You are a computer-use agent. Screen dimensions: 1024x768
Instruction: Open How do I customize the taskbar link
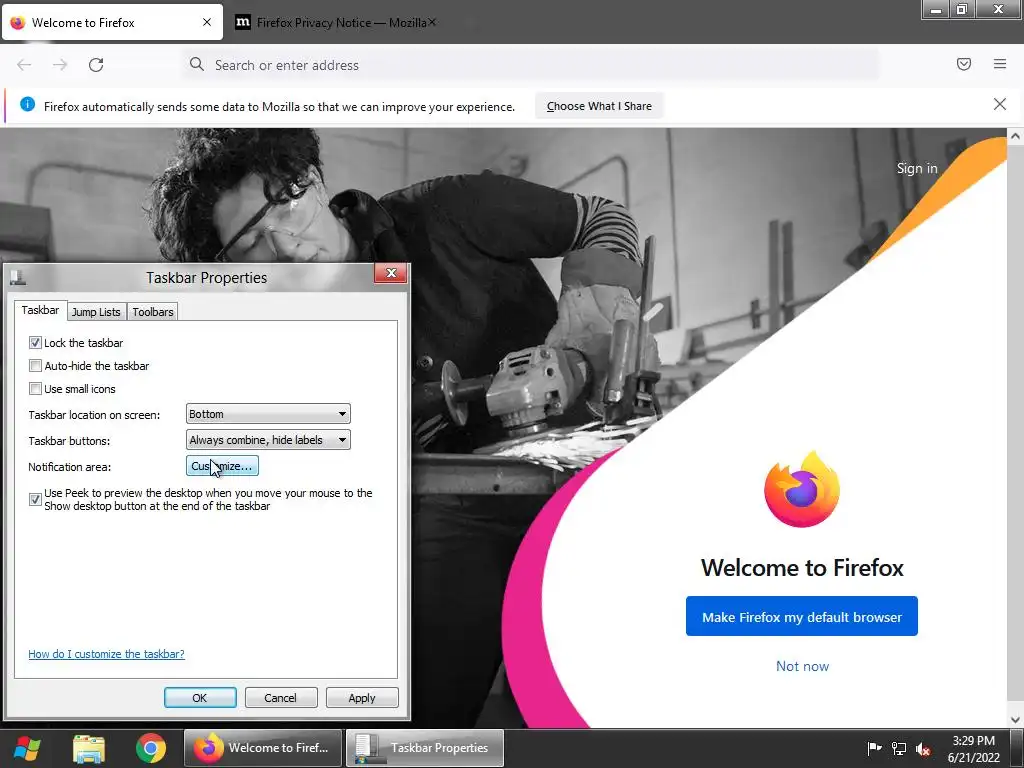pyautogui.click(x=106, y=654)
